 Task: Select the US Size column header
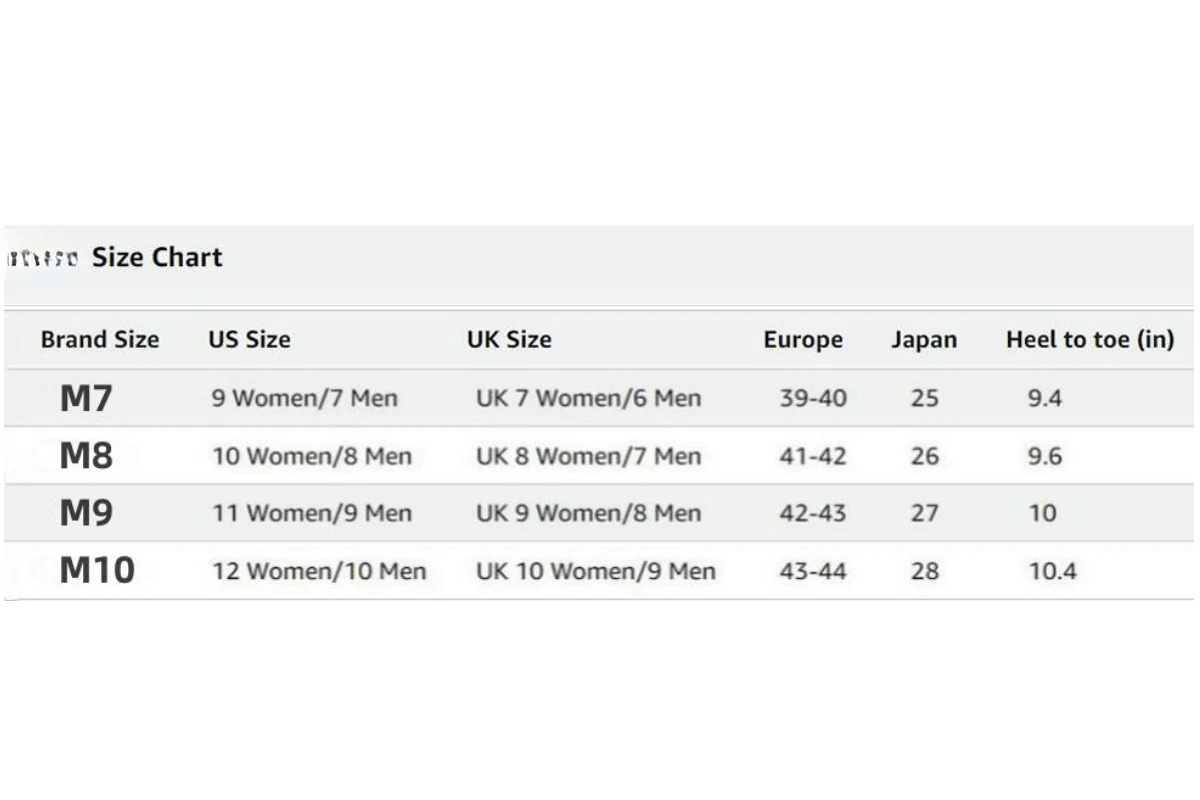(249, 340)
